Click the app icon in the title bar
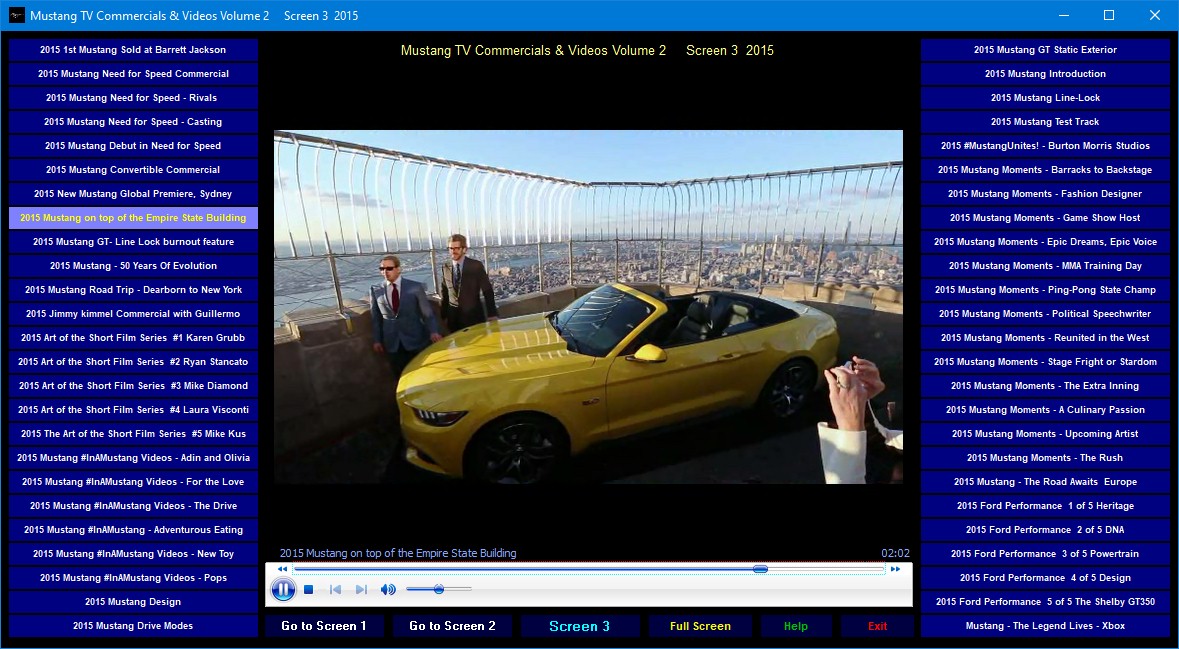1179x649 pixels. coord(17,15)
